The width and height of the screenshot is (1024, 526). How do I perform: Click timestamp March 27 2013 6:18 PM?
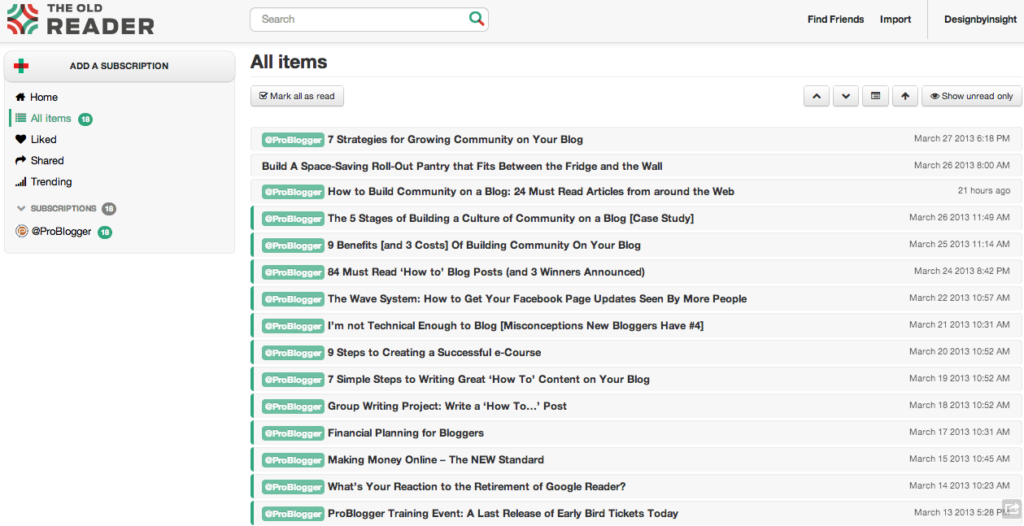point(962,139)
